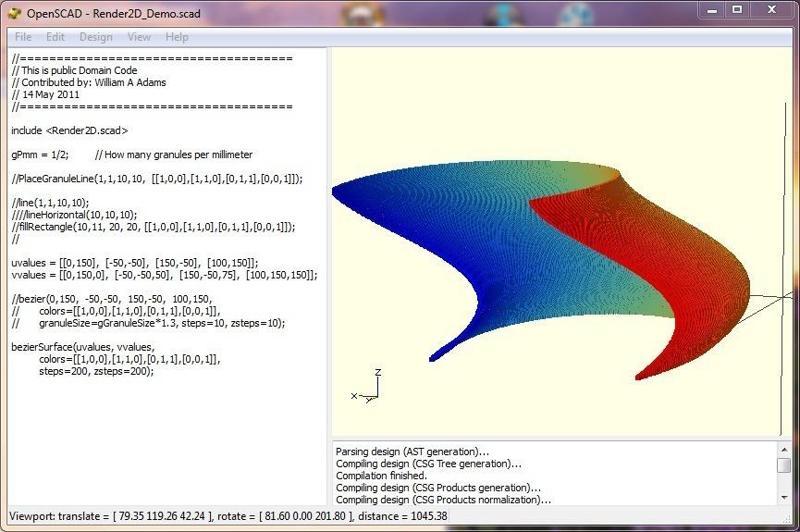Maximize the OpenSCAD window
800x532 pixels.
(x=737, y=10)
